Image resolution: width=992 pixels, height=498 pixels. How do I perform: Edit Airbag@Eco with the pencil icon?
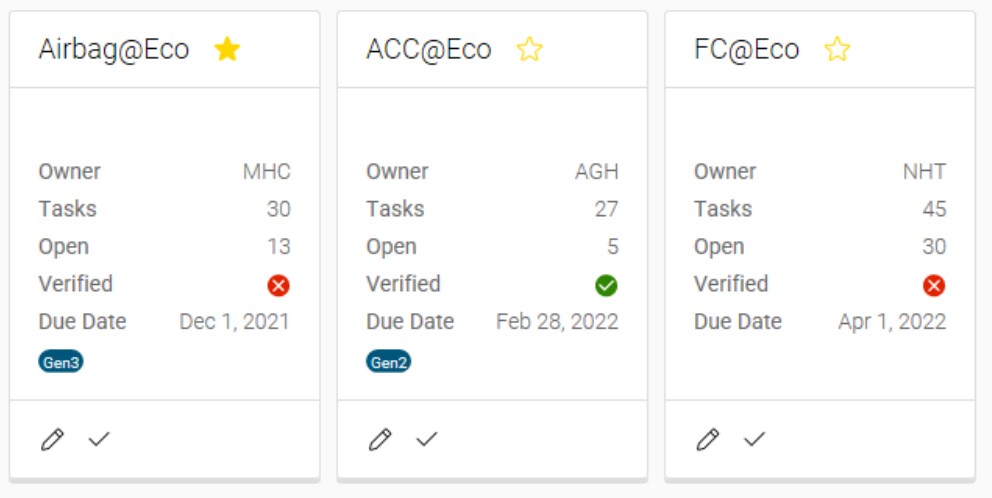[53, 439]
